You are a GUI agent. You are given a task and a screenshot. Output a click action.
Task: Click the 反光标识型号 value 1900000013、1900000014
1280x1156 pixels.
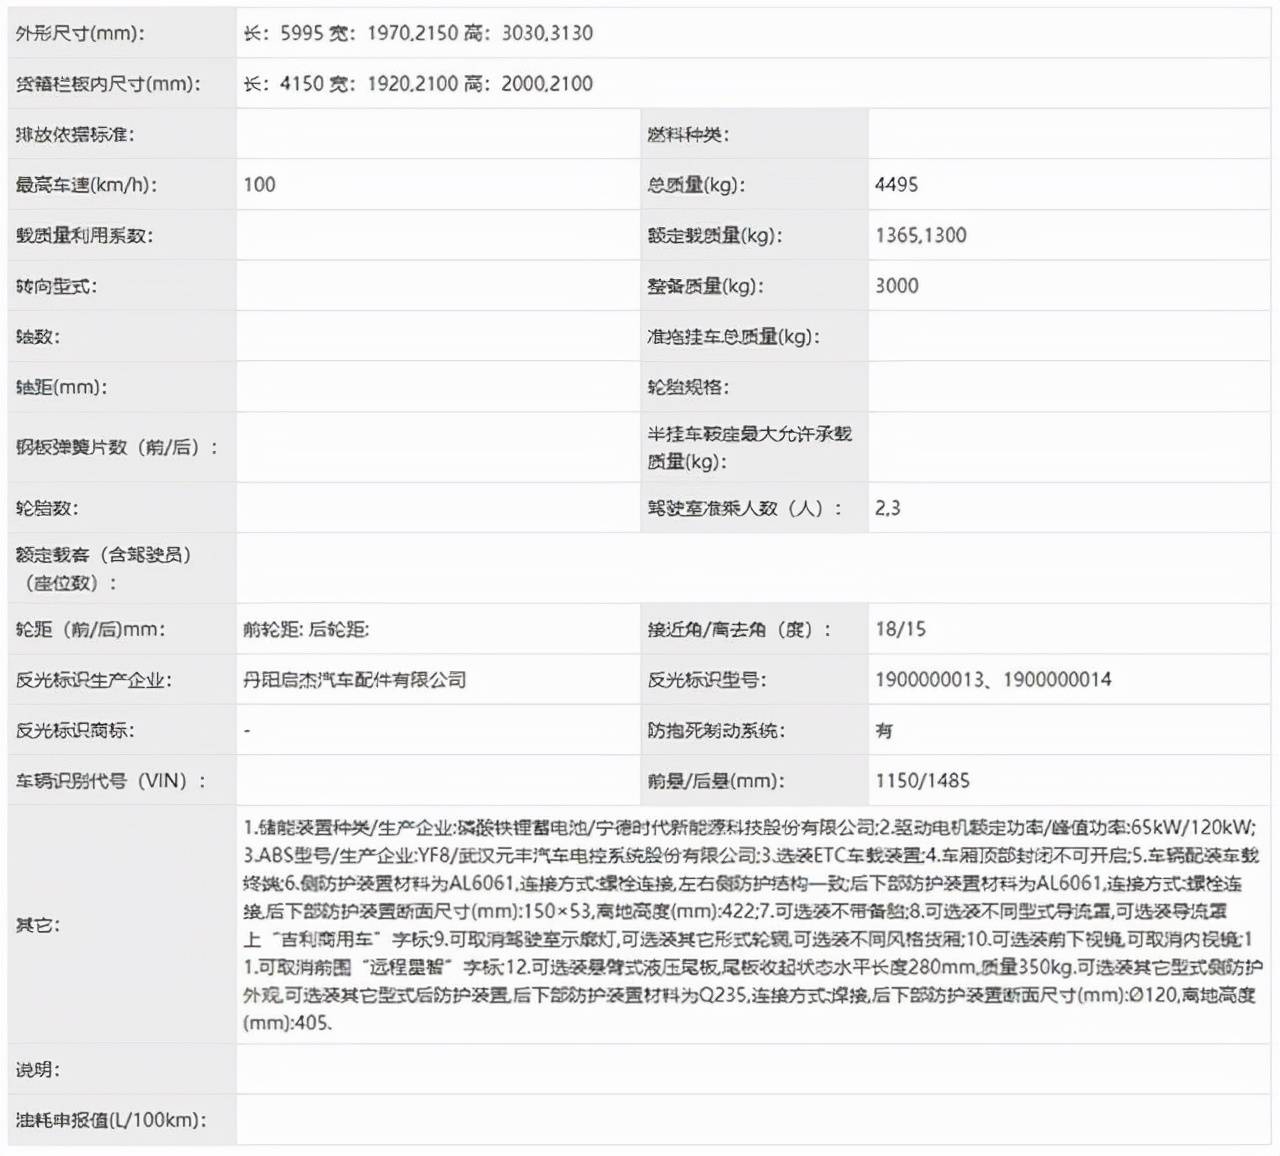click(x=993, y=680)
